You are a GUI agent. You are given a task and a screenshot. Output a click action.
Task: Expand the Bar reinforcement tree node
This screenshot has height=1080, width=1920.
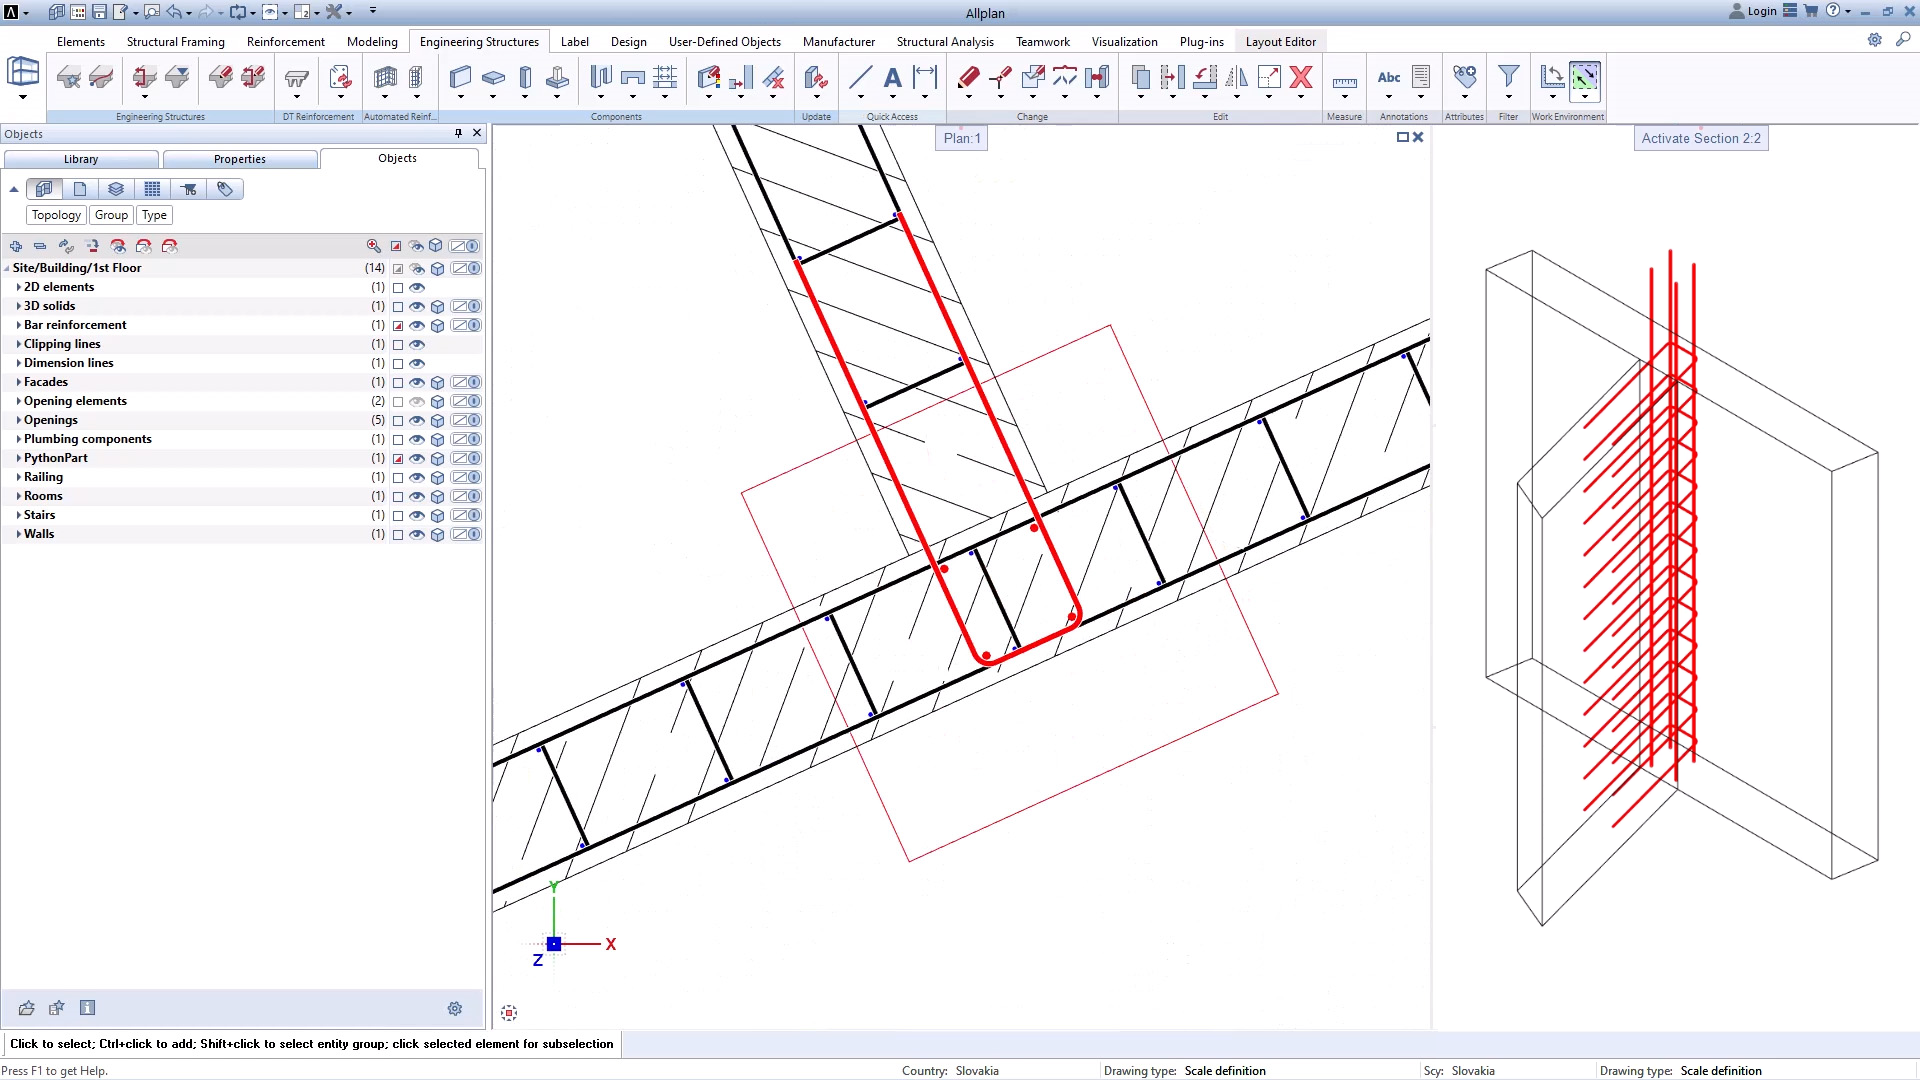pyautogui.click(x=18, y=325)
